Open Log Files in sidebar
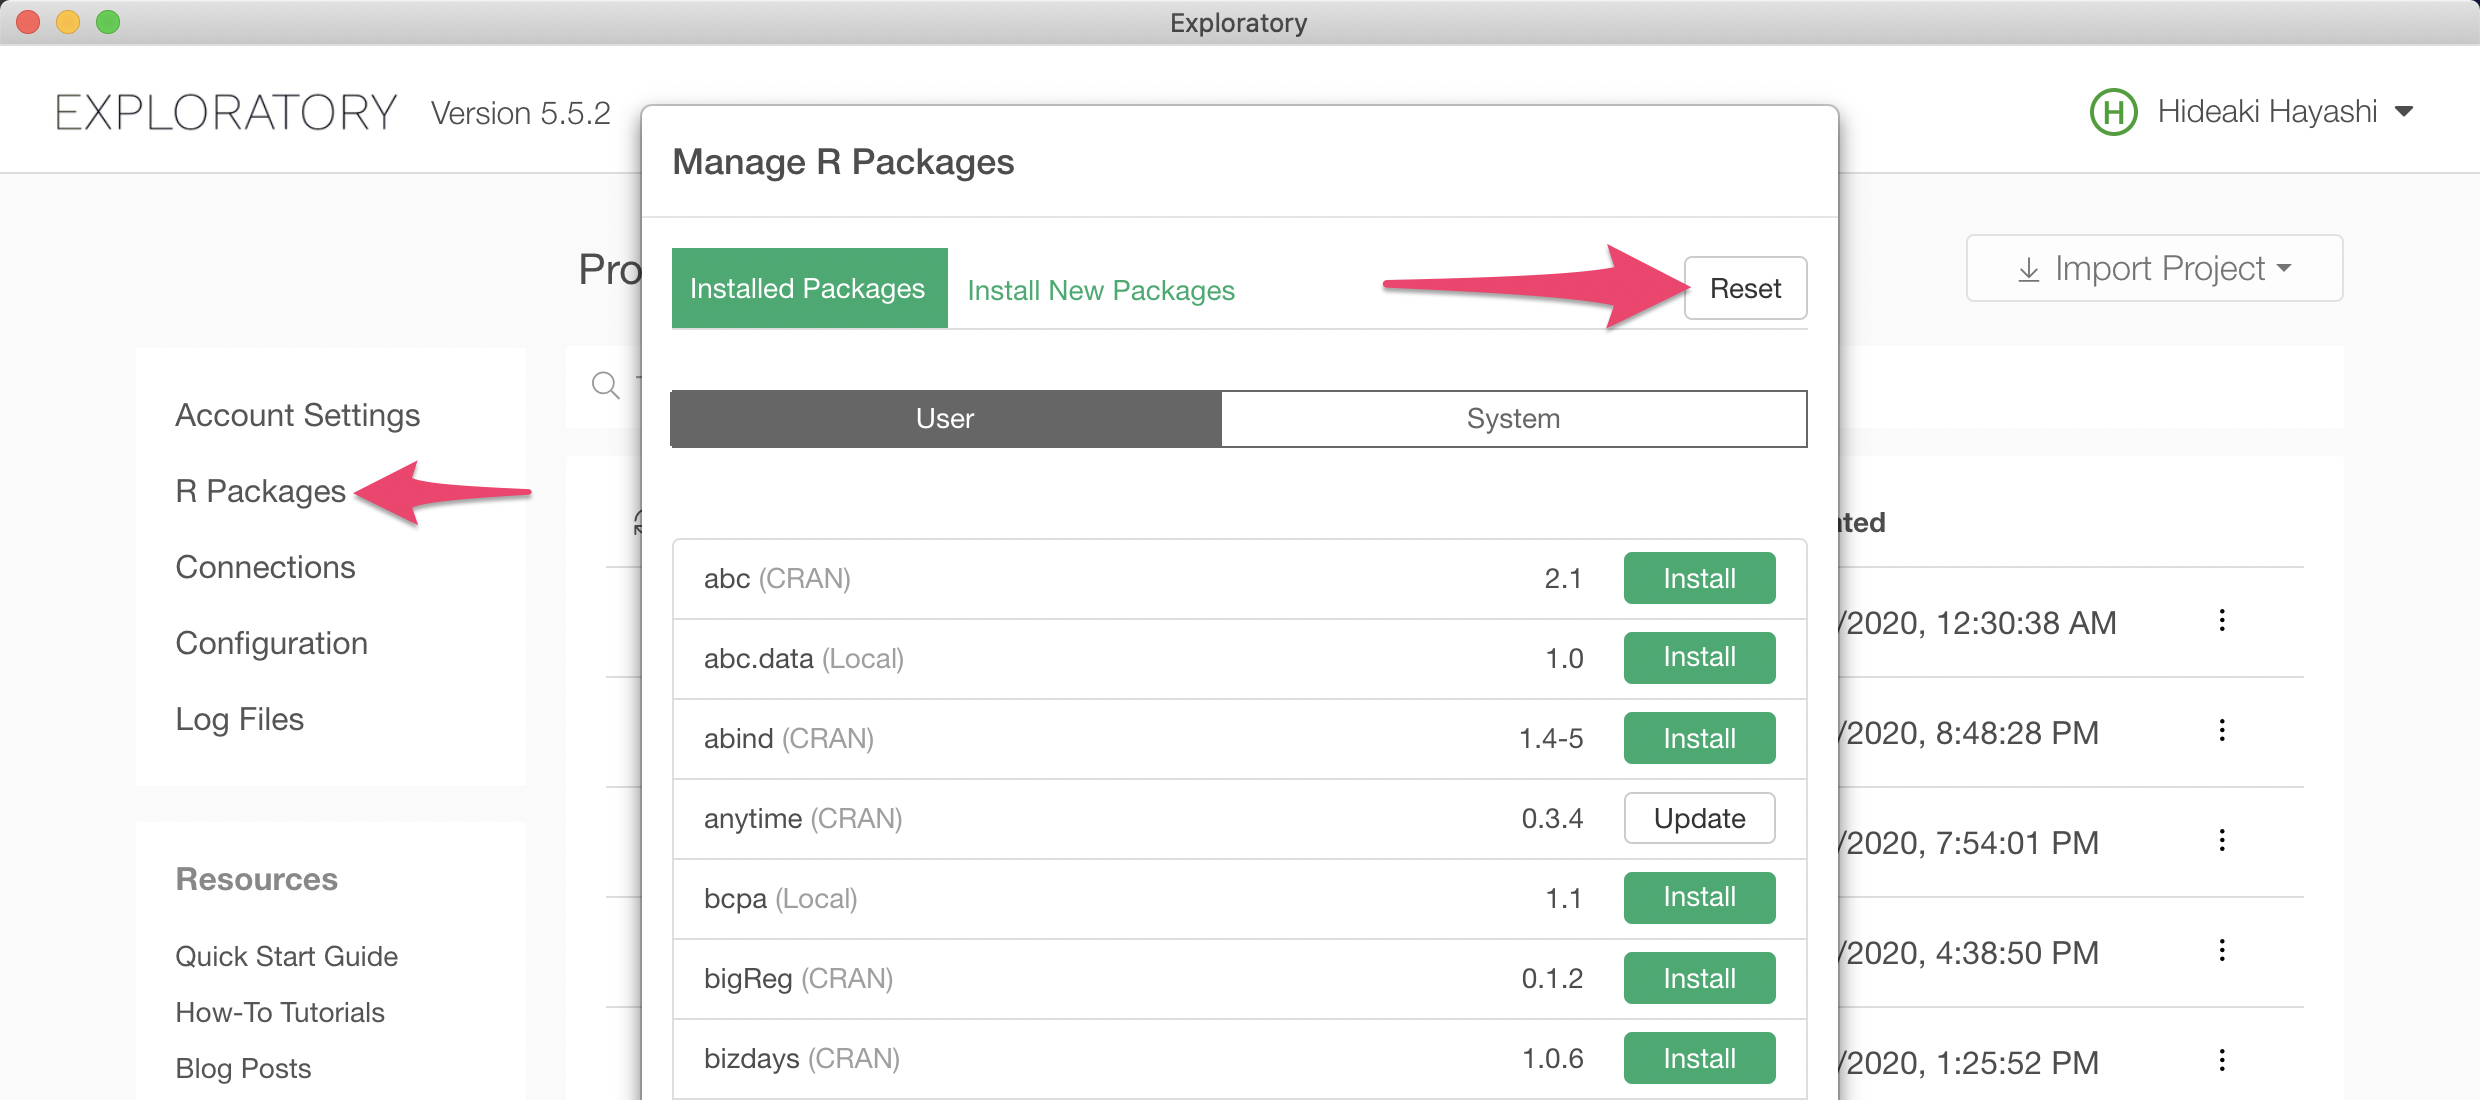 pos(240,719)
